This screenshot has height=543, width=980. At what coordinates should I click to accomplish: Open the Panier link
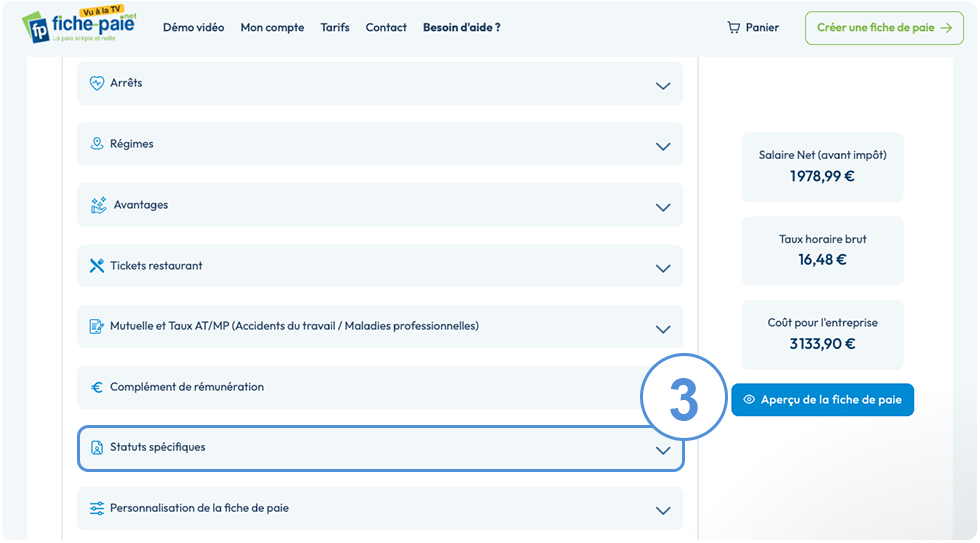pyautogui.click(x=753, y=27)
